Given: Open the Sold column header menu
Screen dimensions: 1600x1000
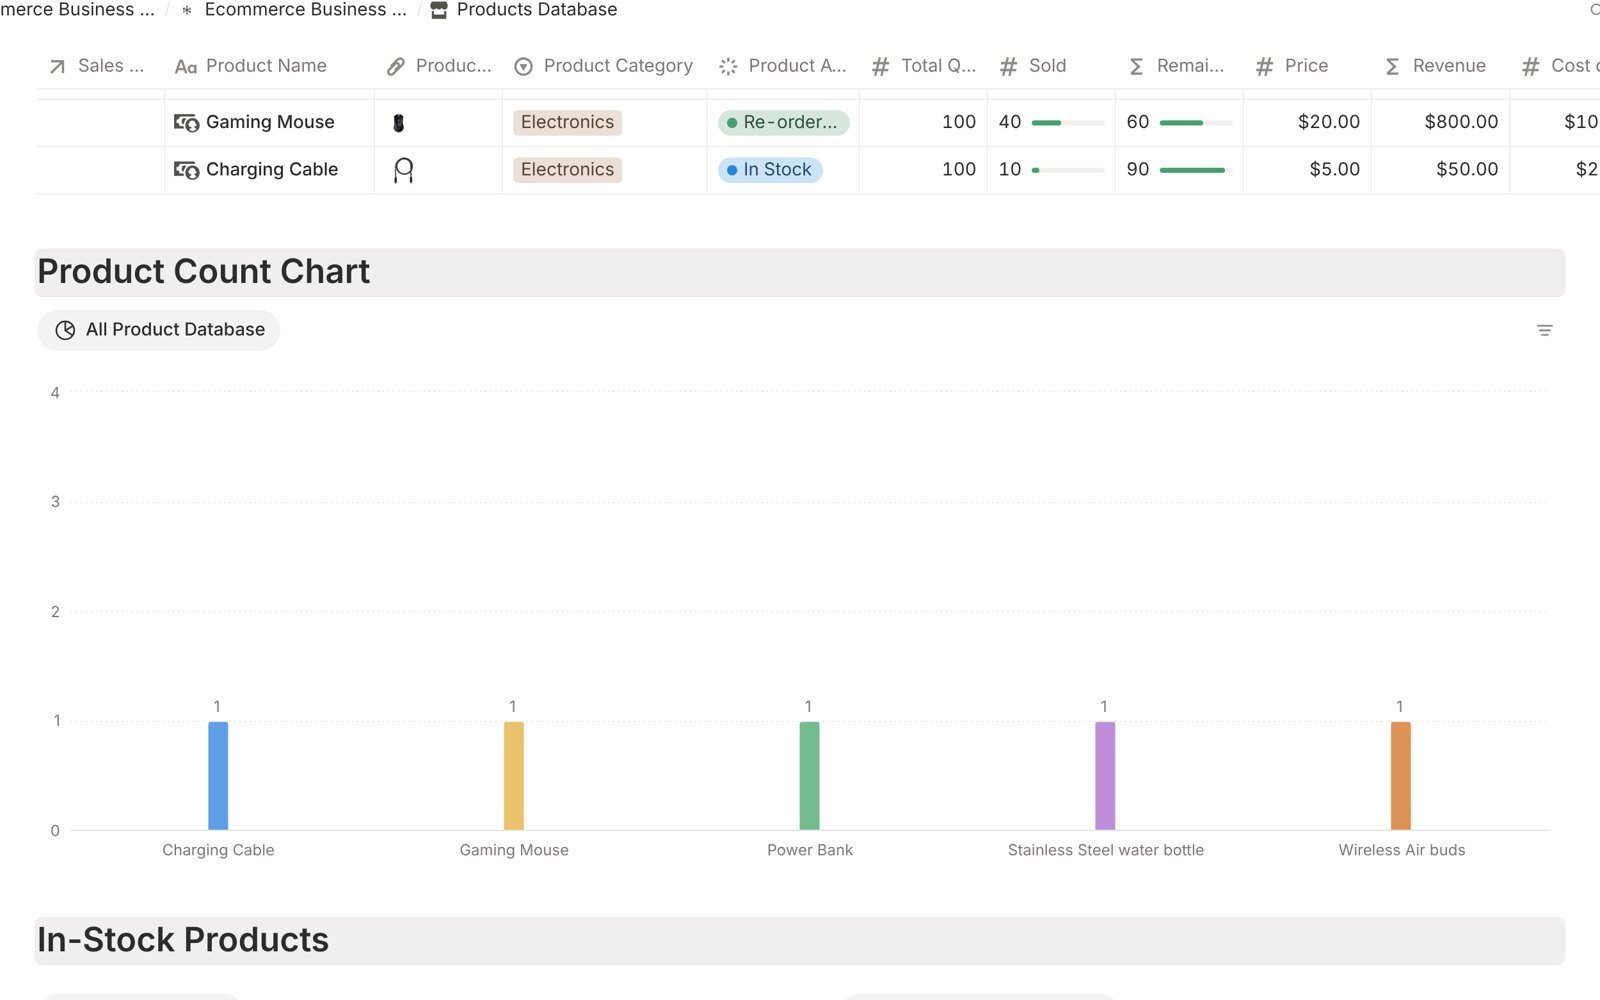Looking at the screenshot, I should pyautogui.click(x=1051, y=66).
